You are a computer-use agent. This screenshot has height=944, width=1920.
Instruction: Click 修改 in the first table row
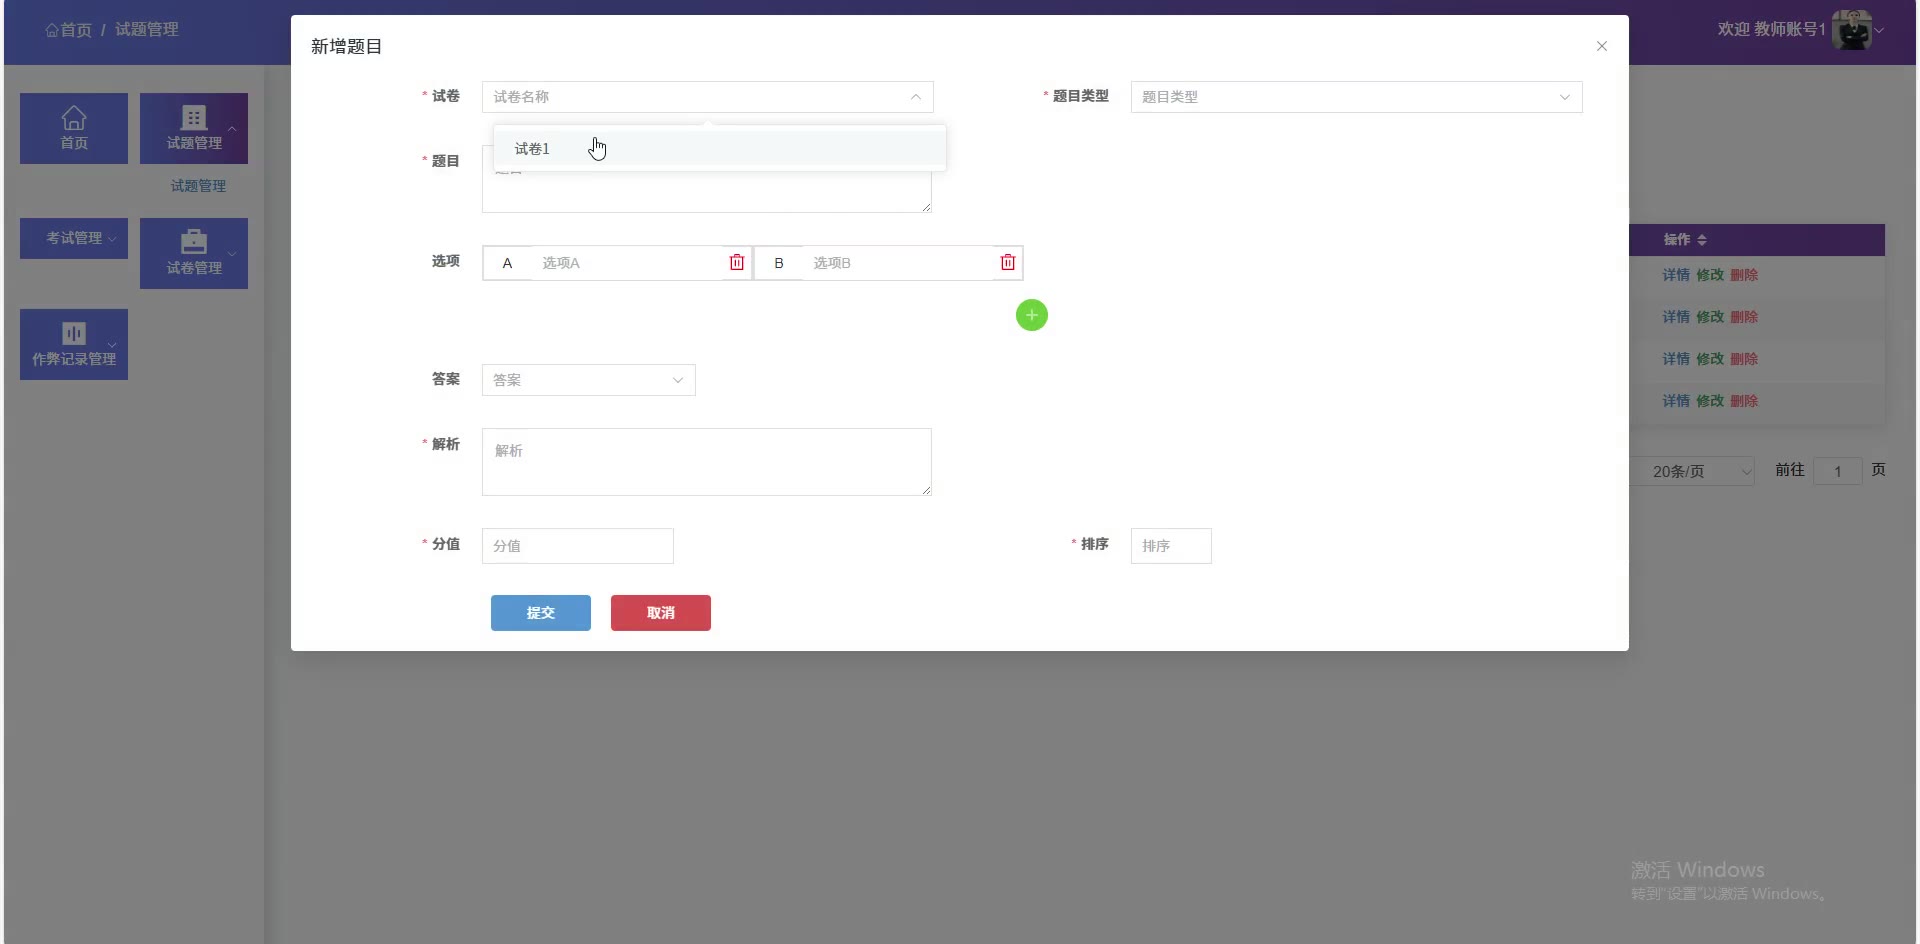coord(1710,275)
